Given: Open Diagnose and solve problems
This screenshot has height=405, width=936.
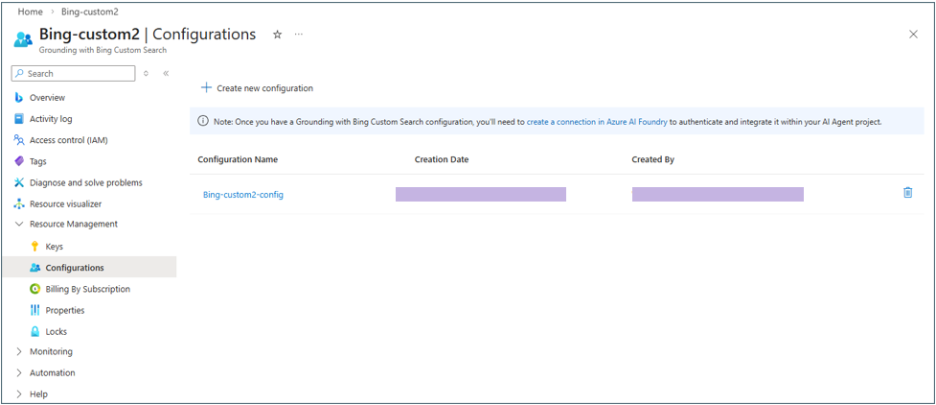Looking at the screenshot, I should pyautogui.click(x=88, y=183).
